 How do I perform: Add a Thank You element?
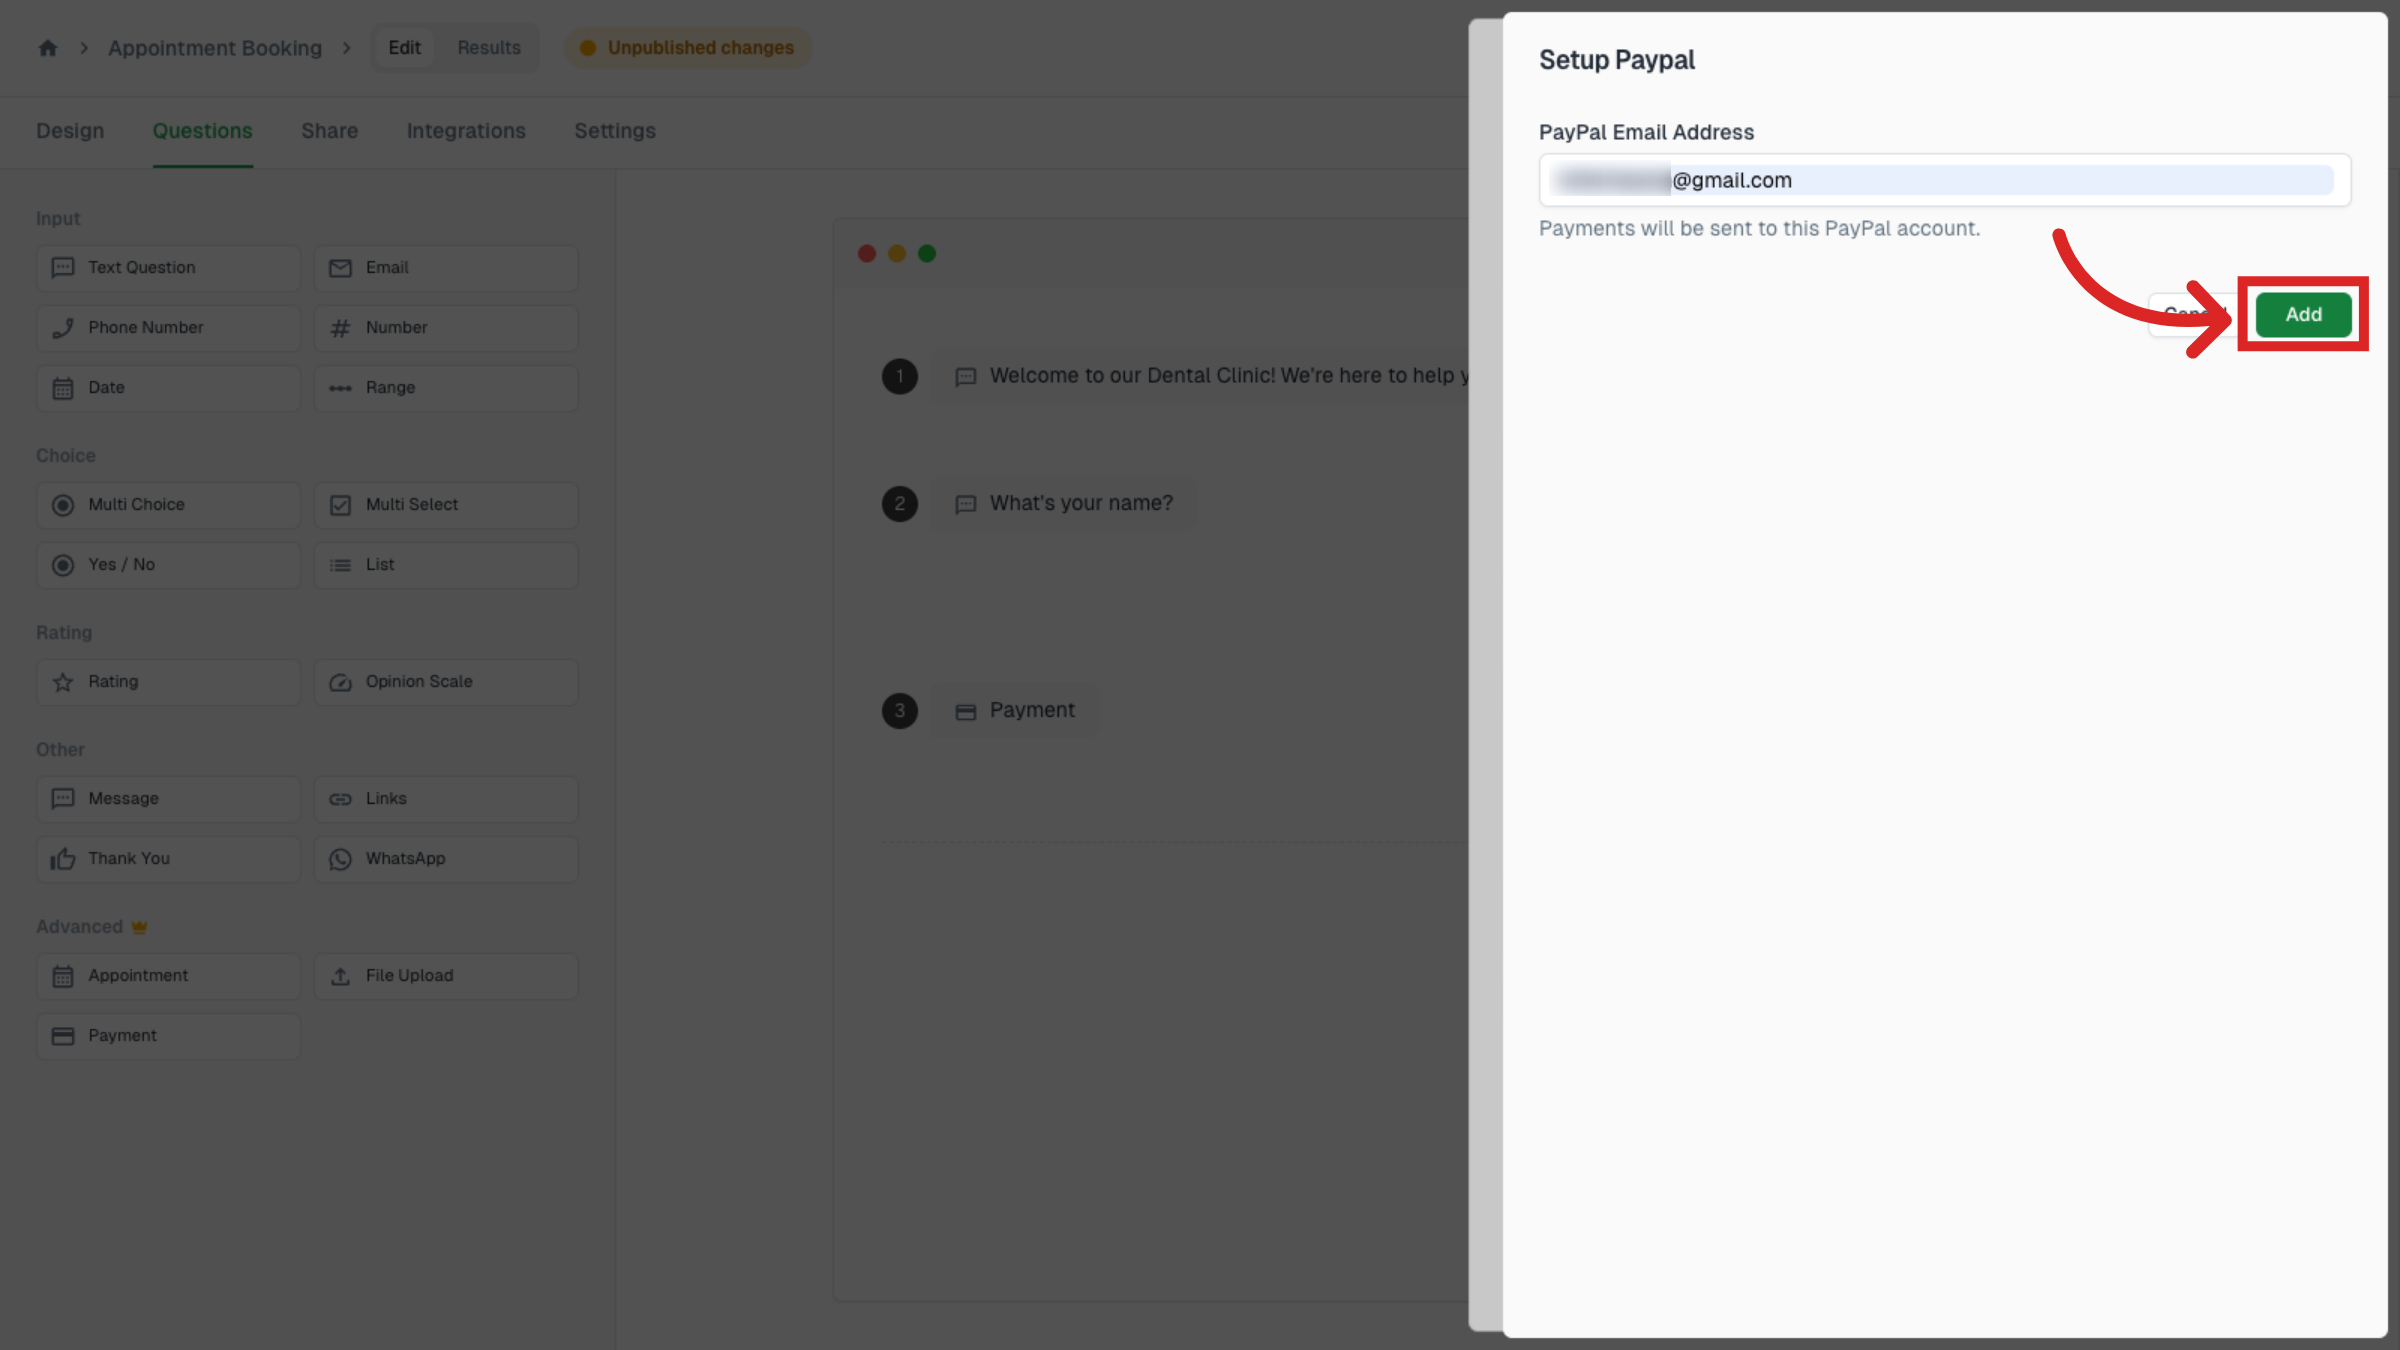coord(168,859)
